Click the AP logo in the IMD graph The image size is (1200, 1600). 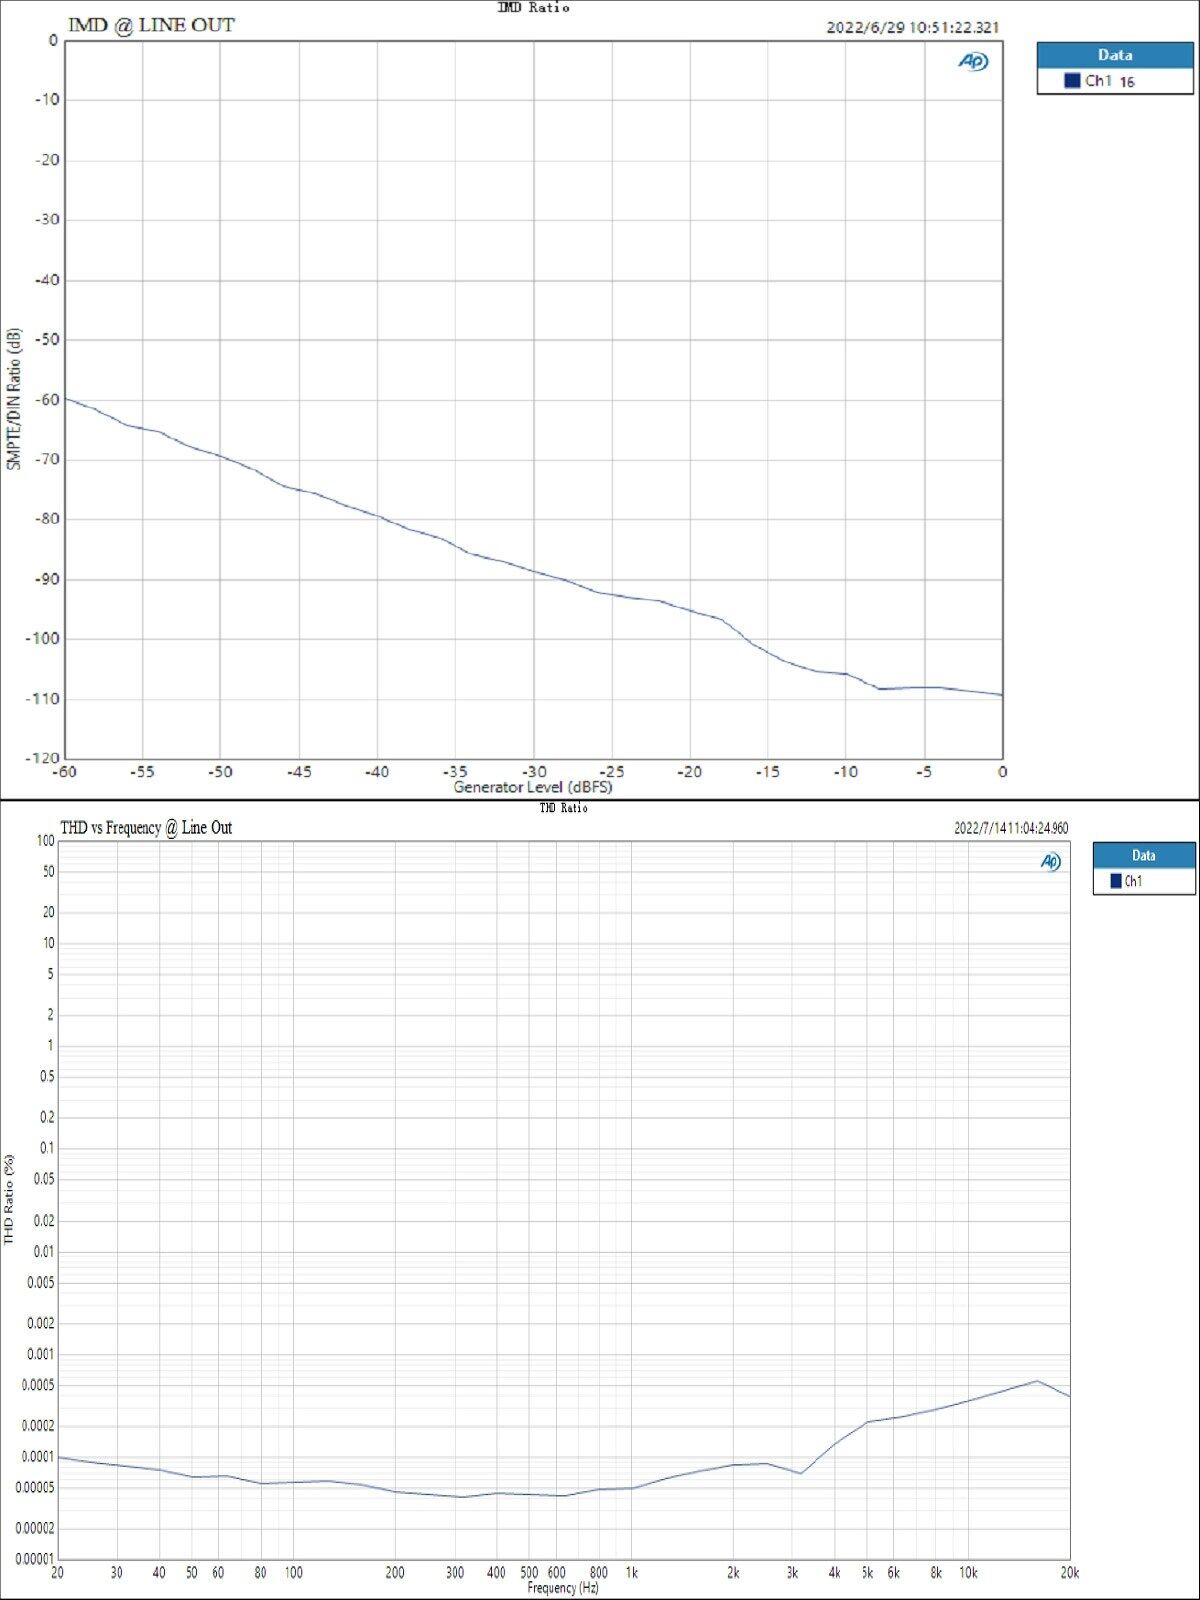point(972,62)
